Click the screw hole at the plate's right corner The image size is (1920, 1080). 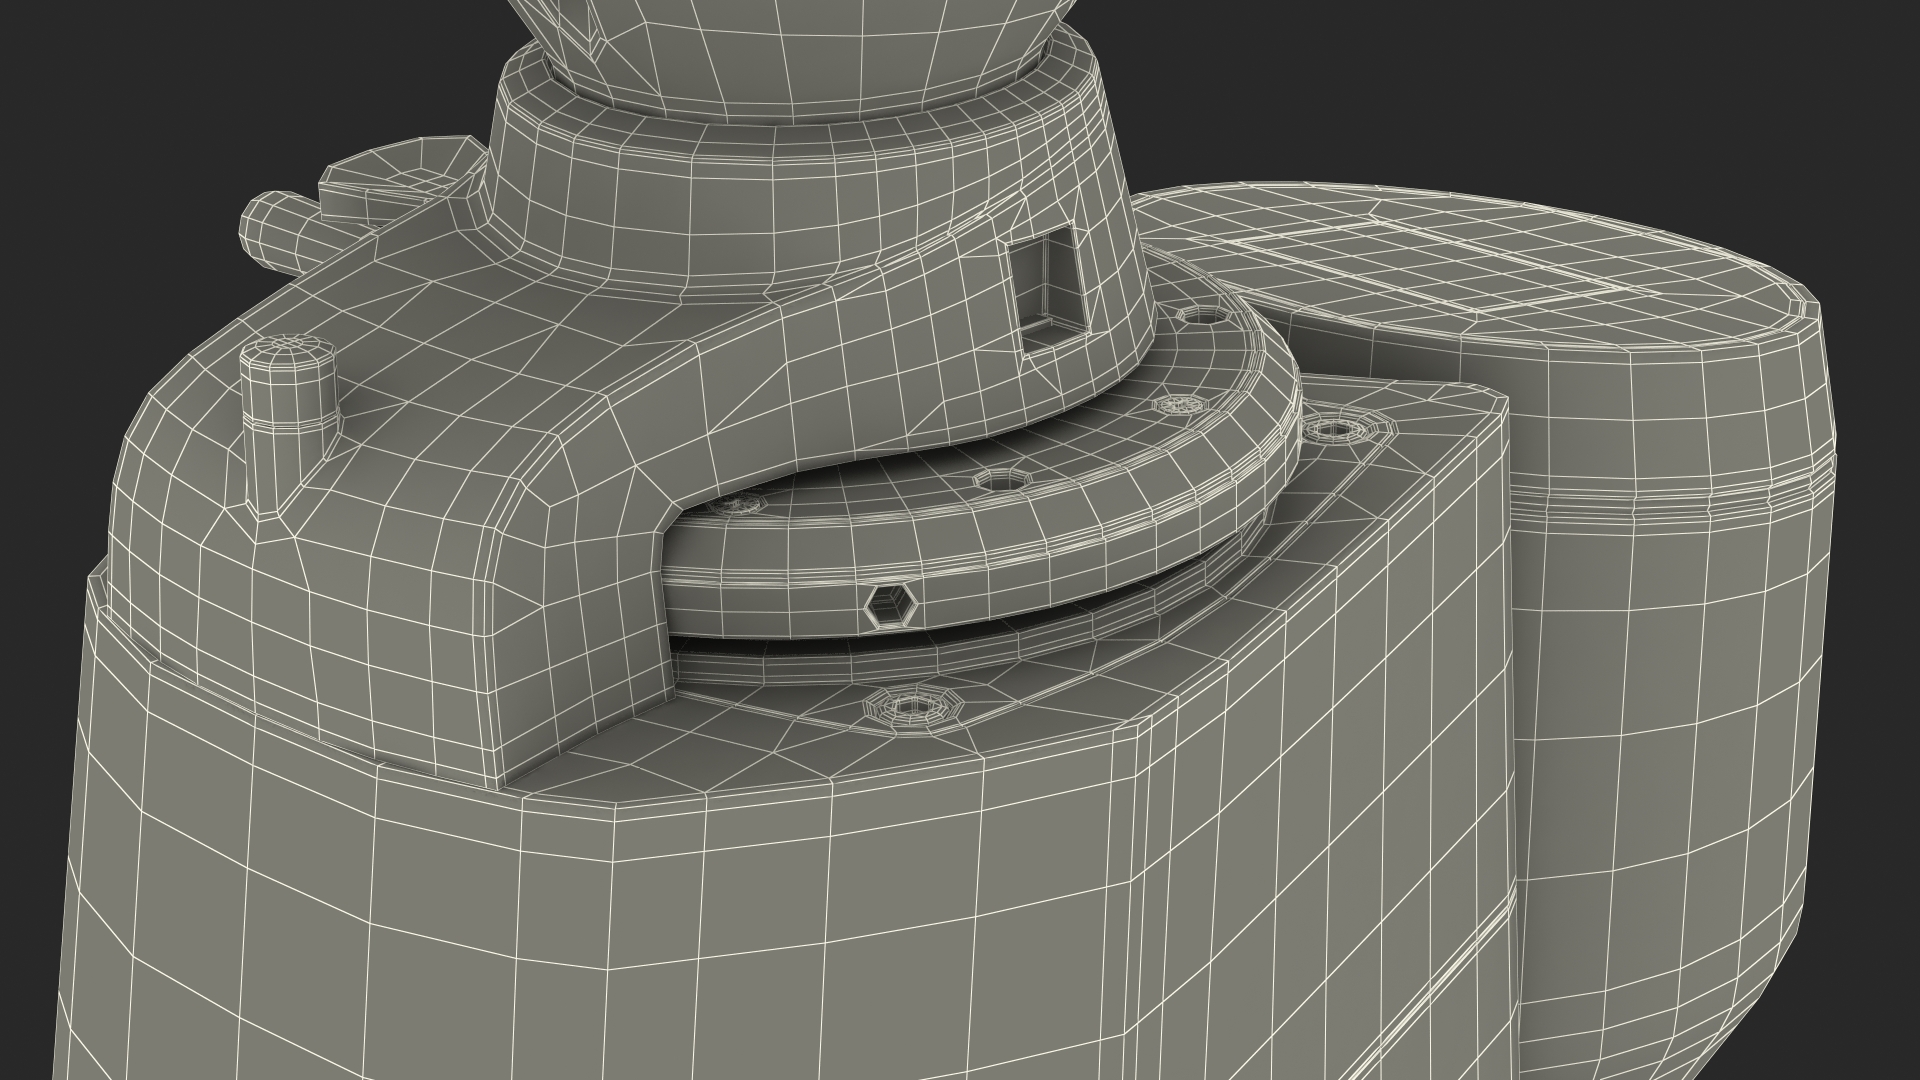click(x=1335, y=429)
